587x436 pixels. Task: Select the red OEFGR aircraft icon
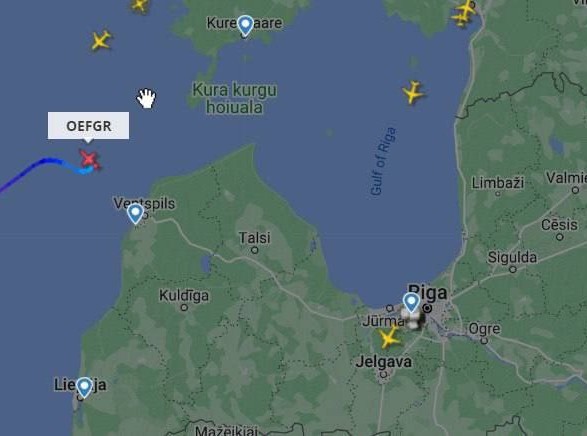(89, 159)
